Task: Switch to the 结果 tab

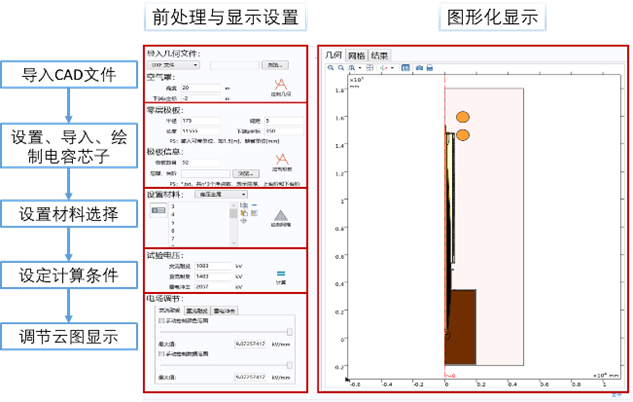Action: point(380,55)
